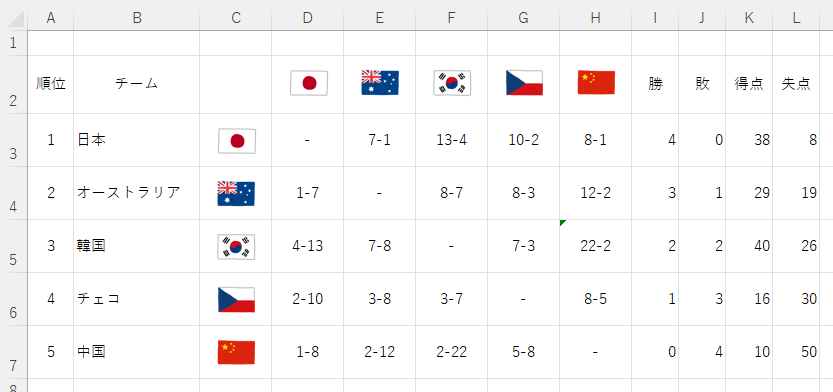This screenshot has width=833, height=392.
Task: Click the Australia flag in header row
Action: [x=380, y=82]
